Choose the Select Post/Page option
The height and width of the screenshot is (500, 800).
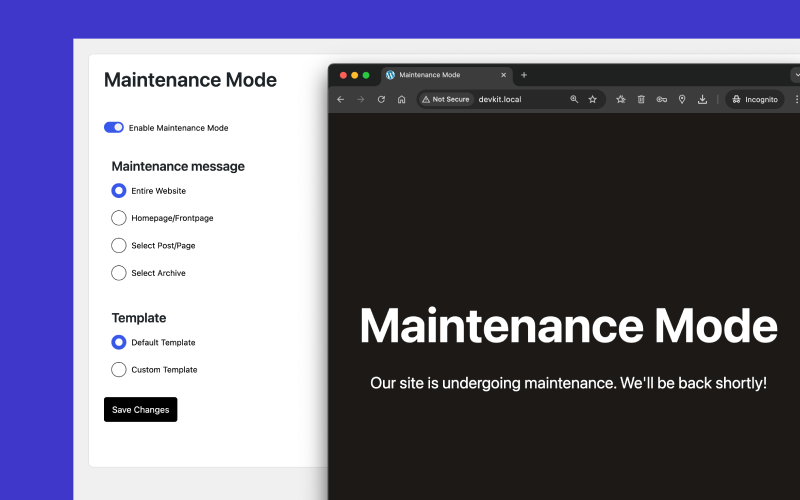tap(119, 245)
